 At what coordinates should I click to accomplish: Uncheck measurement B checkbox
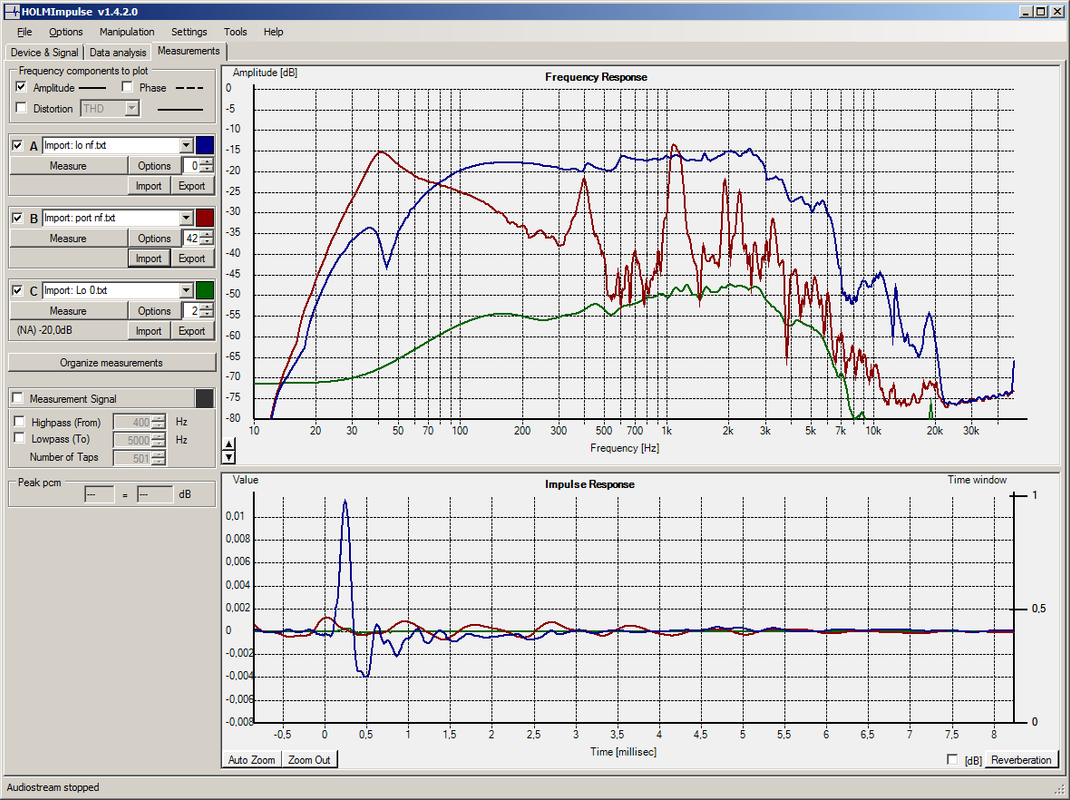18,218
